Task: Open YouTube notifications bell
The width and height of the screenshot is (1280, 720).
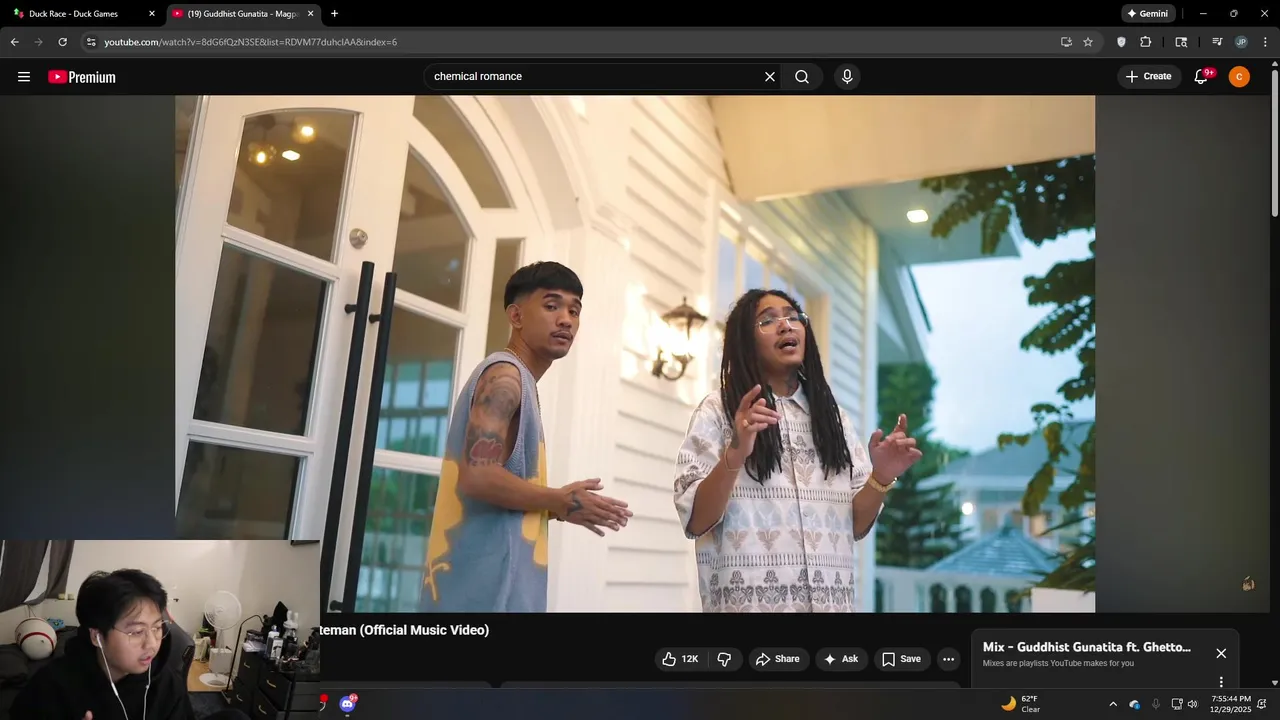Action: pyautogui.click(x=1202, y=77)
